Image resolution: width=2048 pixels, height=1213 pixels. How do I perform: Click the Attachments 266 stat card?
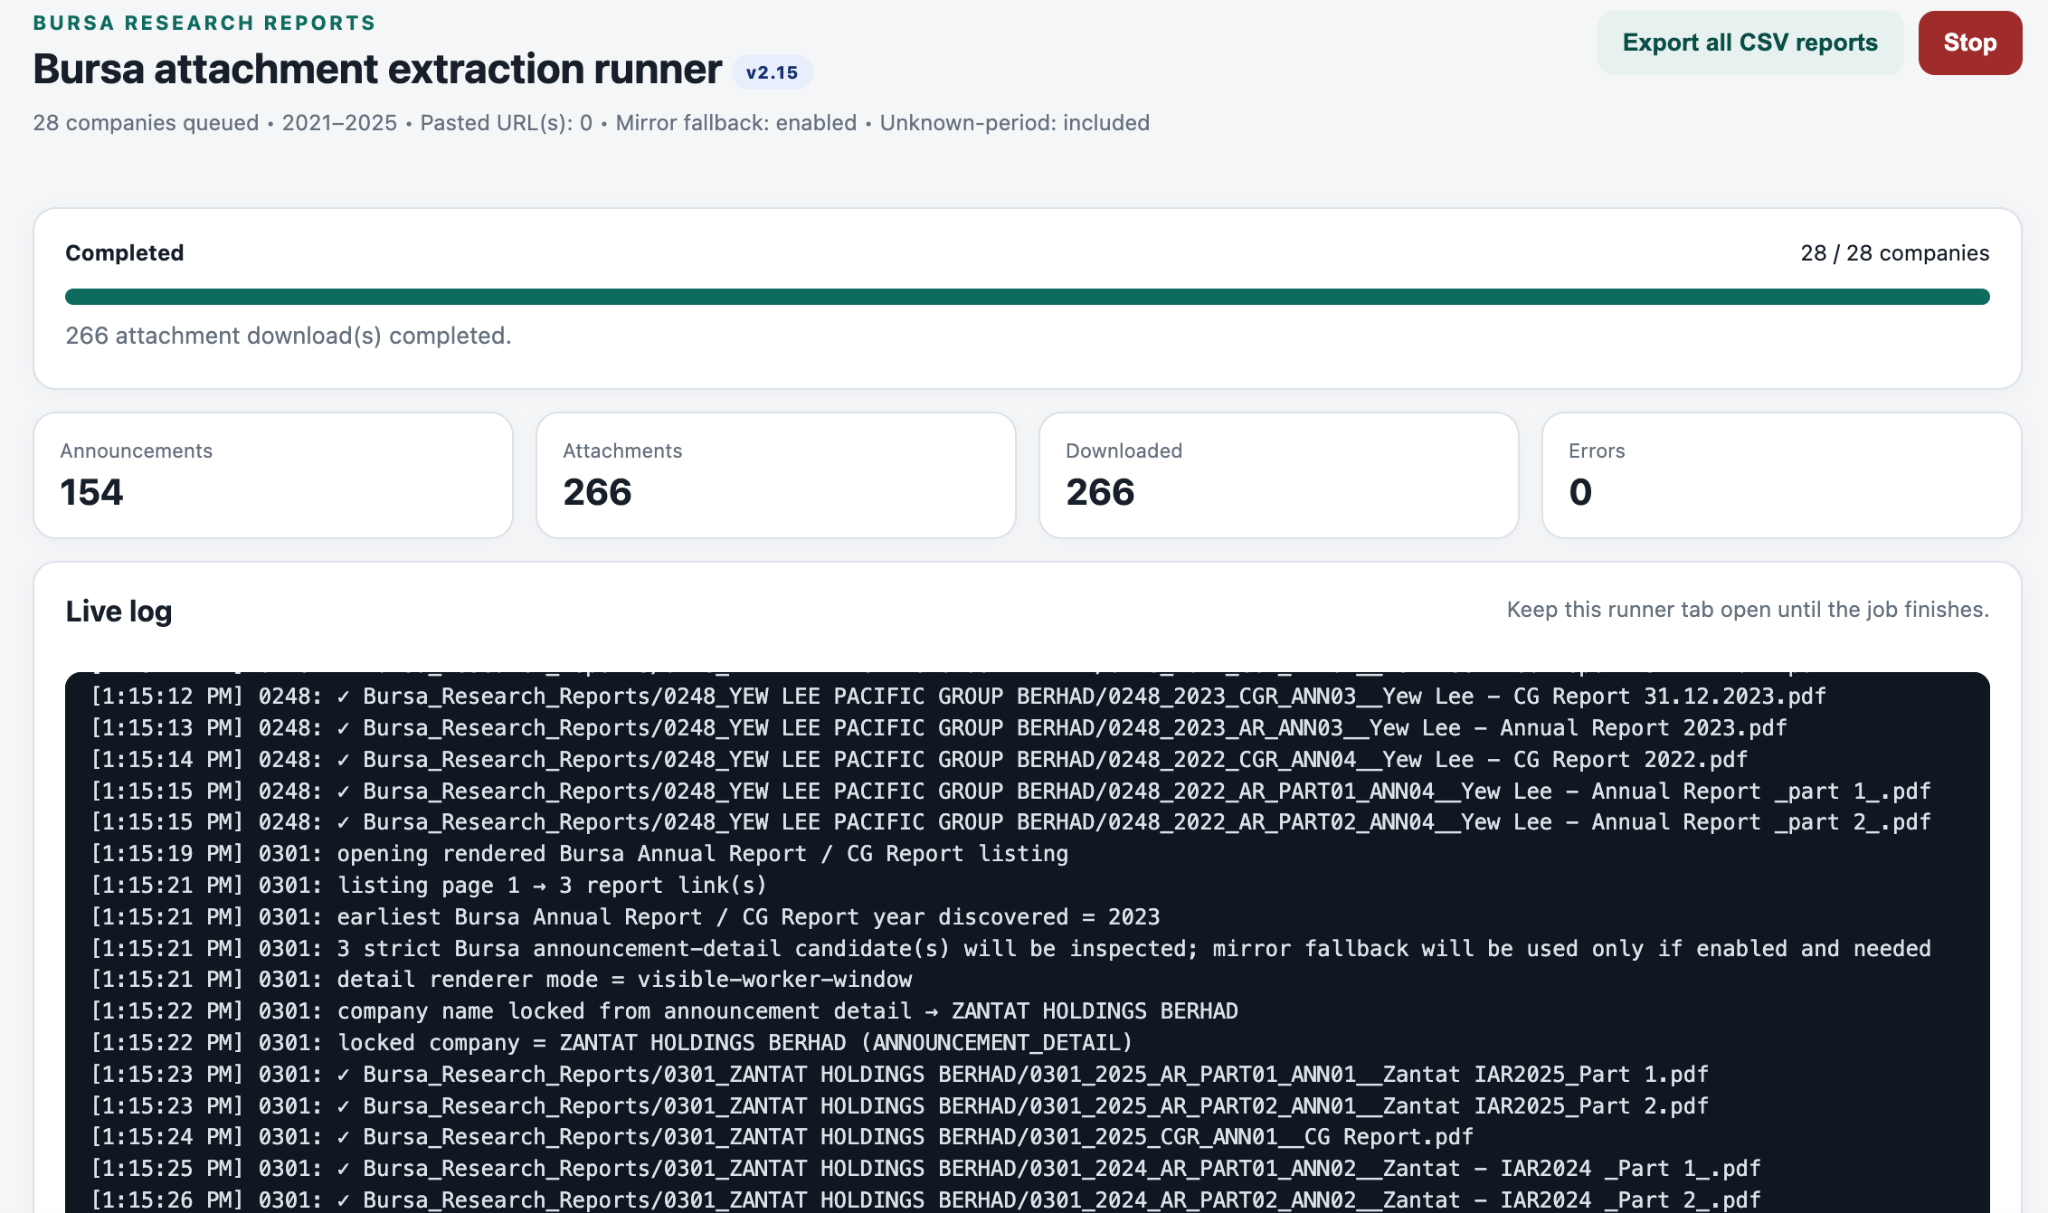[x=776, y=475]
